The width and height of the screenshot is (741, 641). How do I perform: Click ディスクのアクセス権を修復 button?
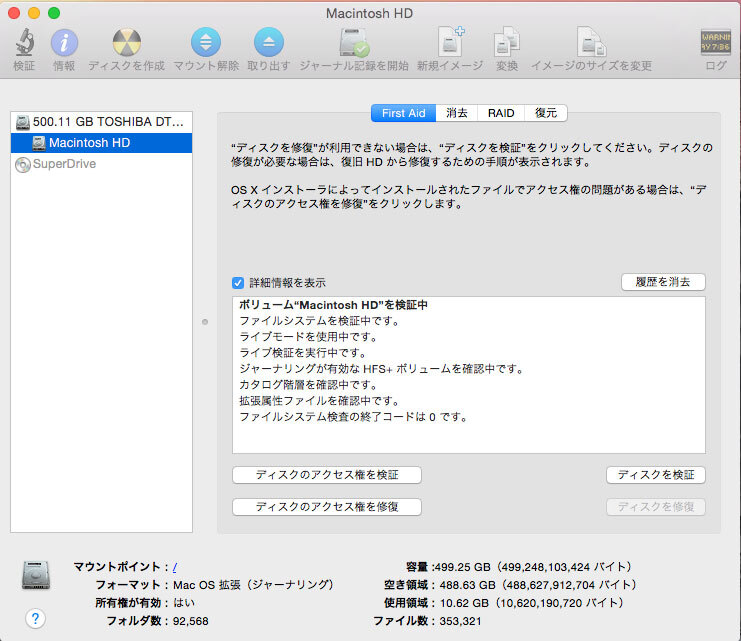tap(327, 507)
